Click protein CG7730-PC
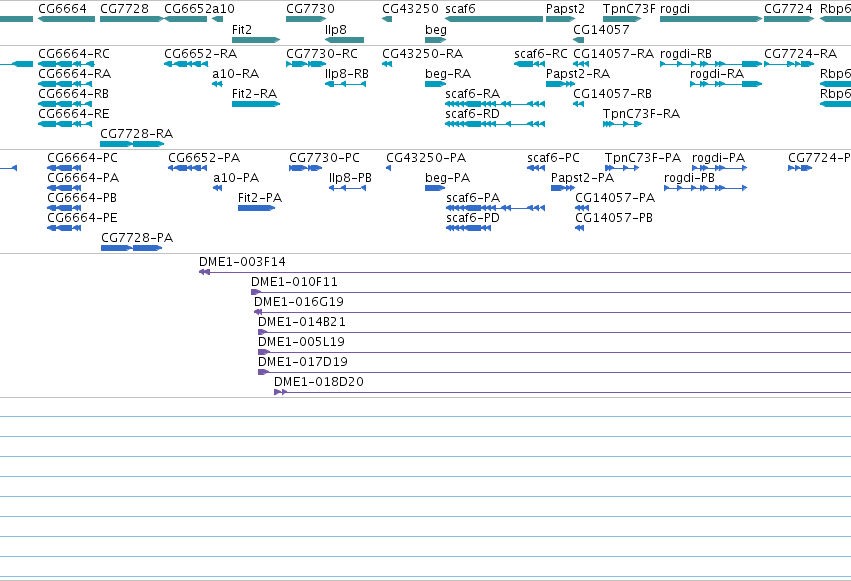 click(306, 168)
